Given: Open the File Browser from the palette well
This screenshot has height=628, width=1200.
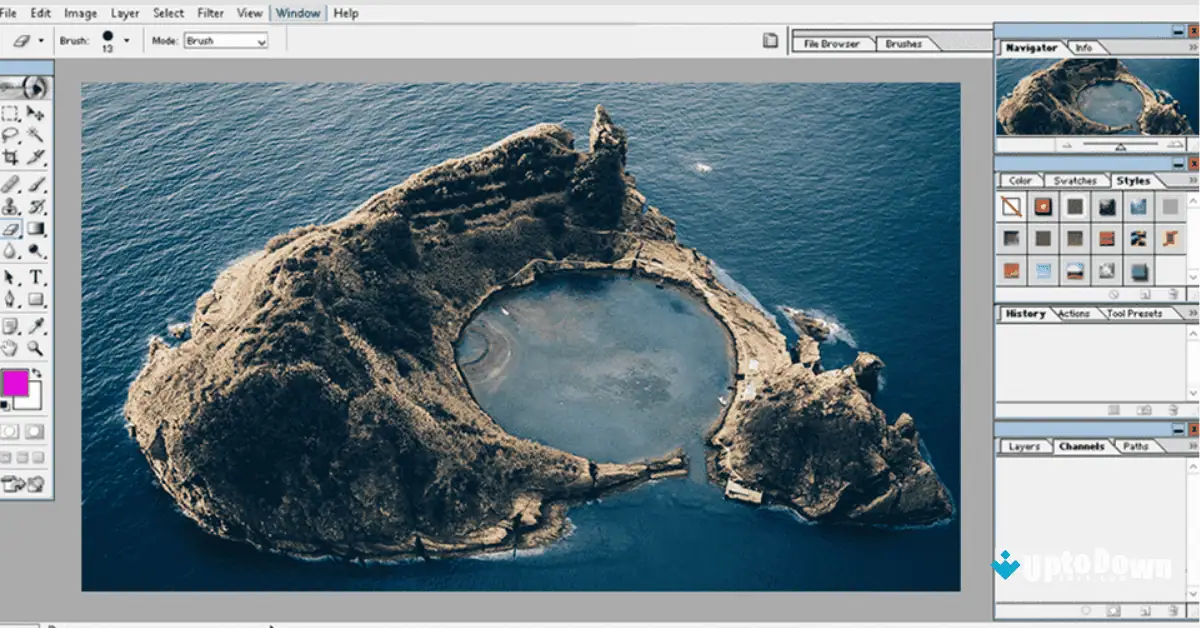Looking at the screenshot, I should (x=833, y=43).
